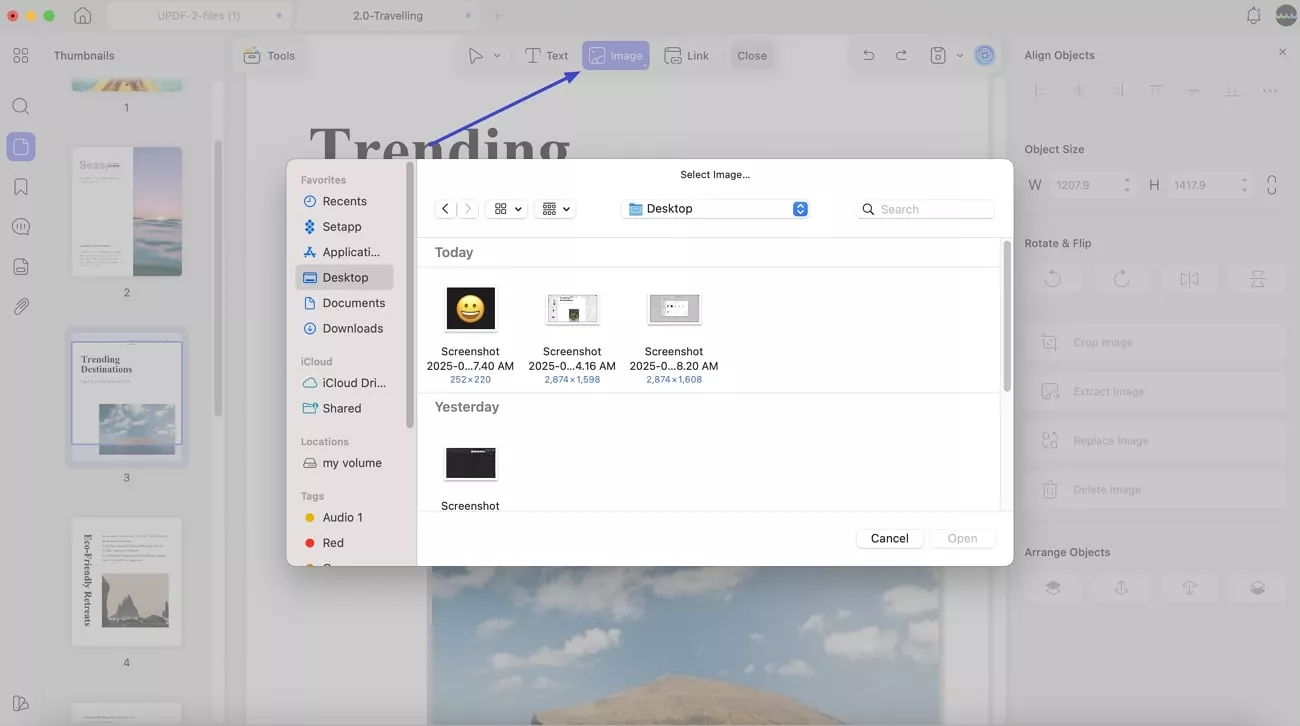Select the Text editing tool
Image resolution: width=1300 pixels, height=726 pixels.
coord(546,56)
